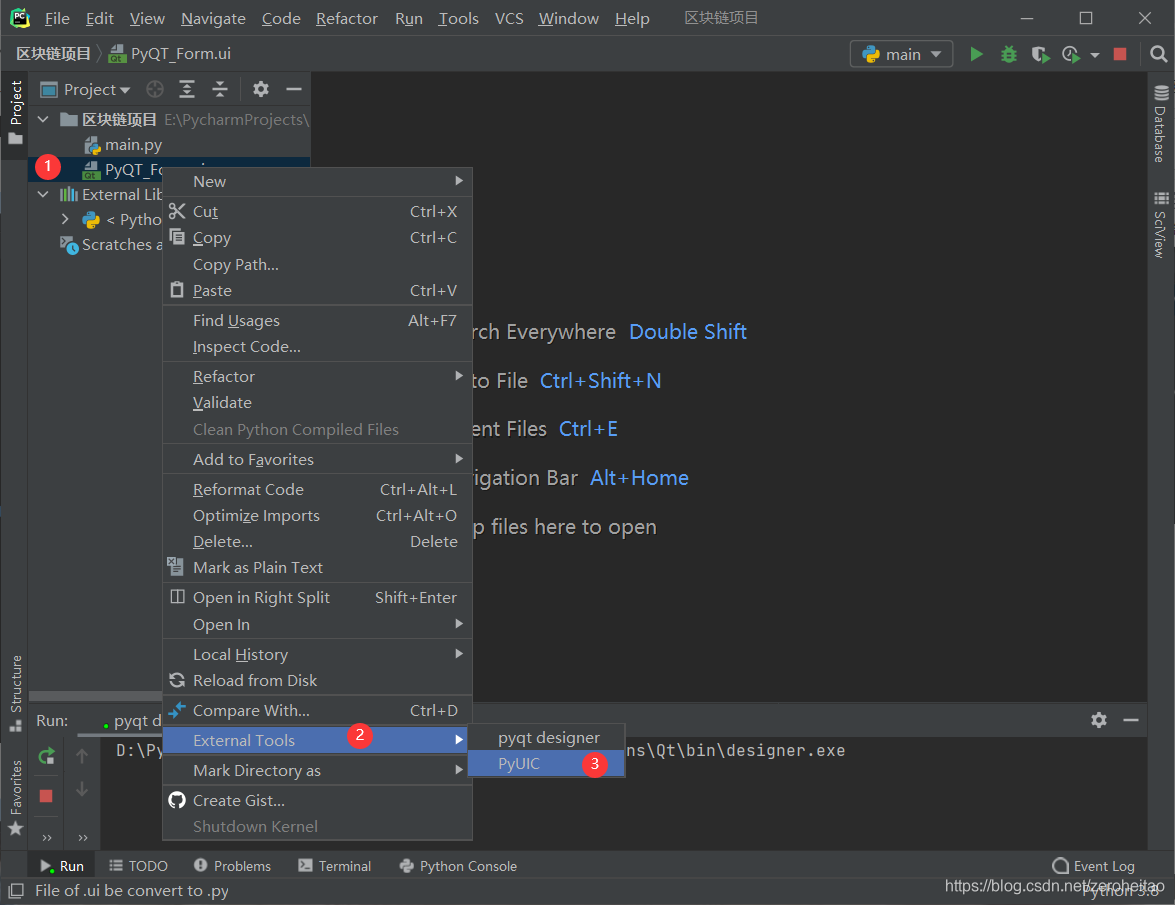Open the Structure side panel

pos(16,693)
